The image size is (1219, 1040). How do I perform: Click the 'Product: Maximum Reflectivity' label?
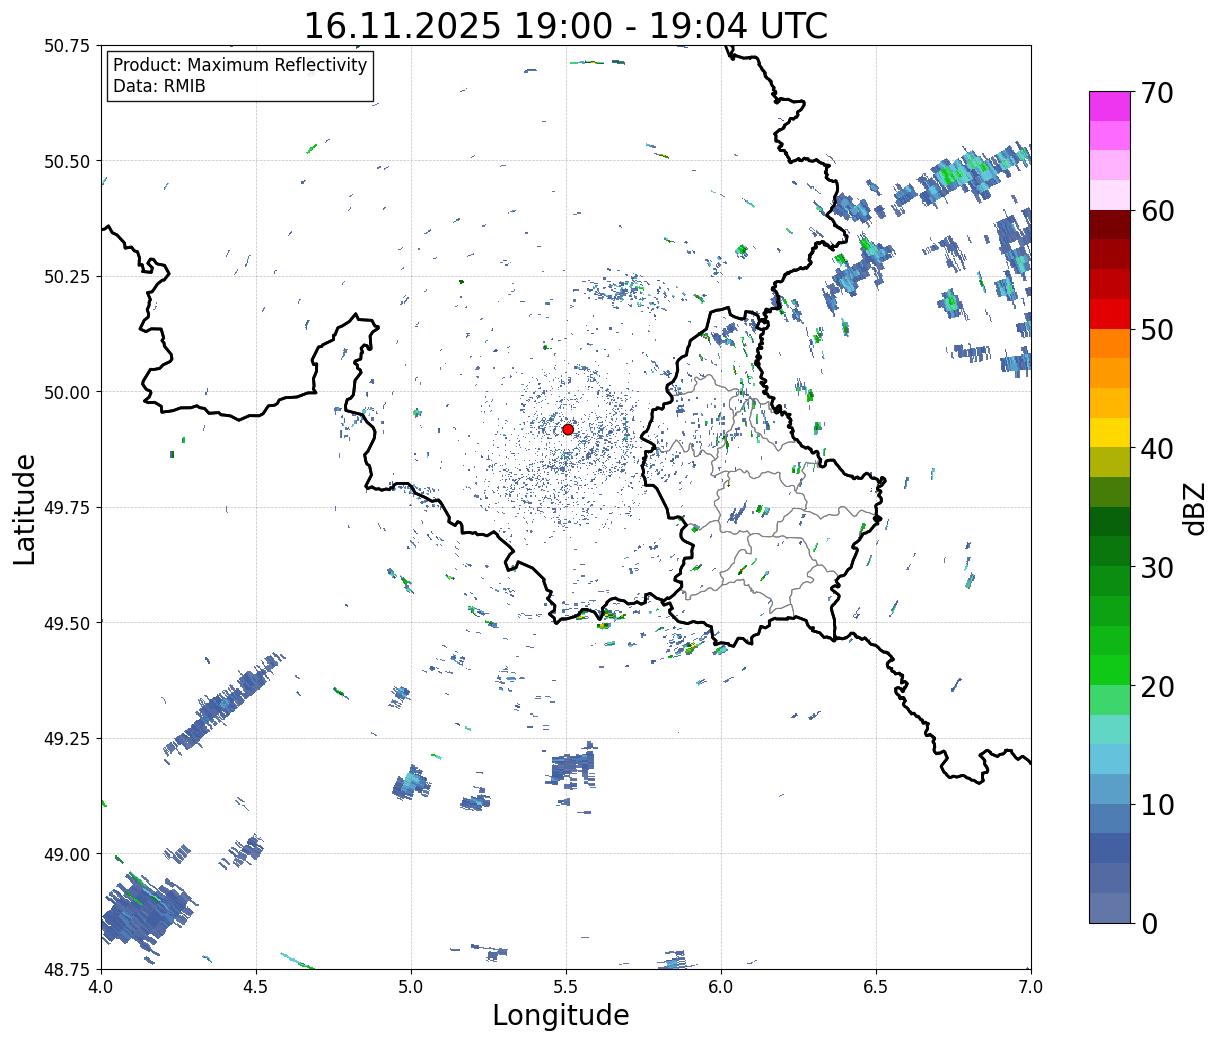[240, 65]
